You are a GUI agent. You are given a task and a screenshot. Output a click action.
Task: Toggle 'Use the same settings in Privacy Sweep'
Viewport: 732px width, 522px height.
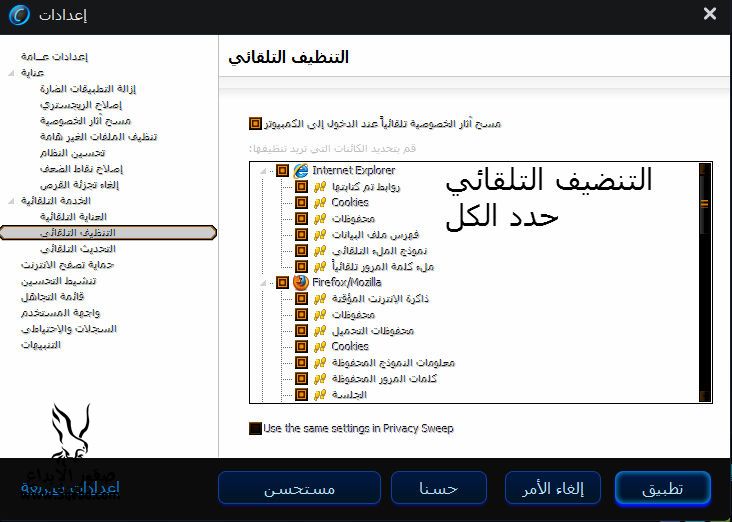coord(255,428)
